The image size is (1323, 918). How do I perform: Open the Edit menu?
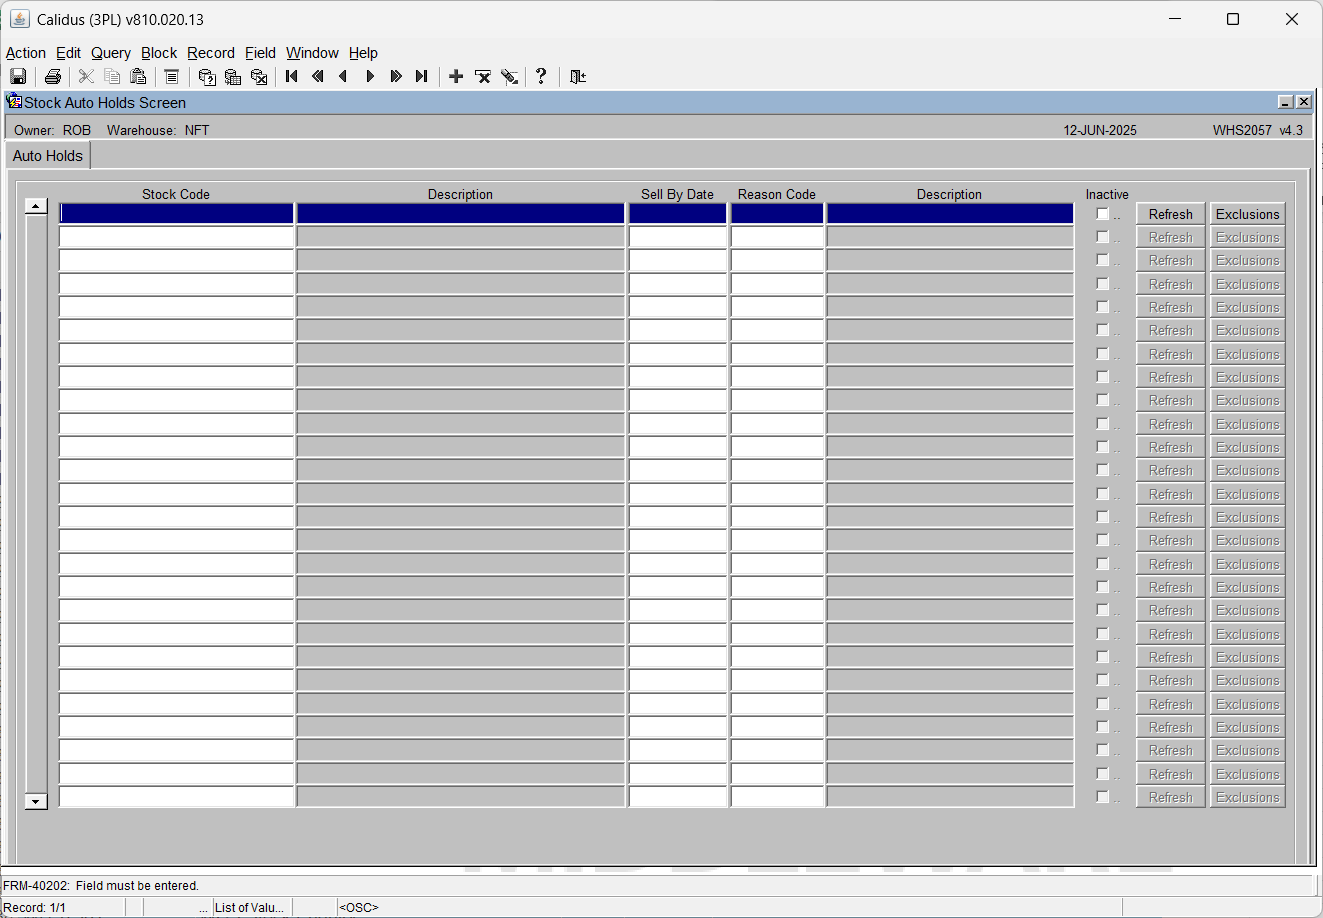pos(68,53)
